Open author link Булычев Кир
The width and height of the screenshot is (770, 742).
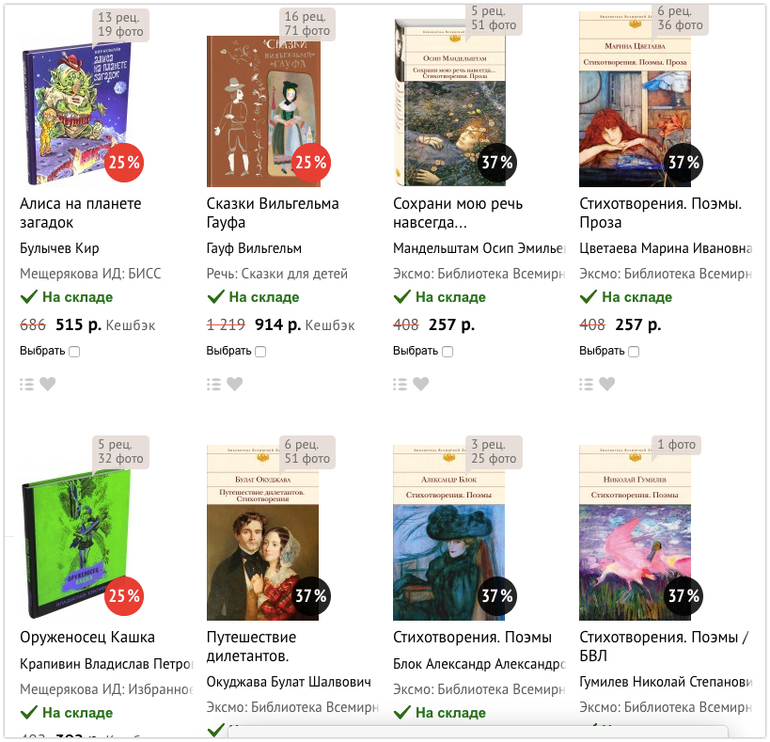pos(60,248)
